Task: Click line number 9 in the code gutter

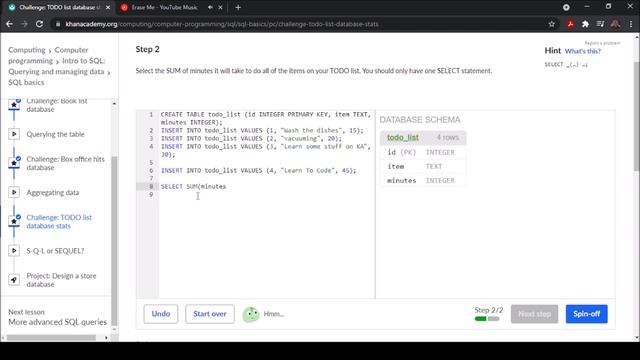Action: point(151,194)
